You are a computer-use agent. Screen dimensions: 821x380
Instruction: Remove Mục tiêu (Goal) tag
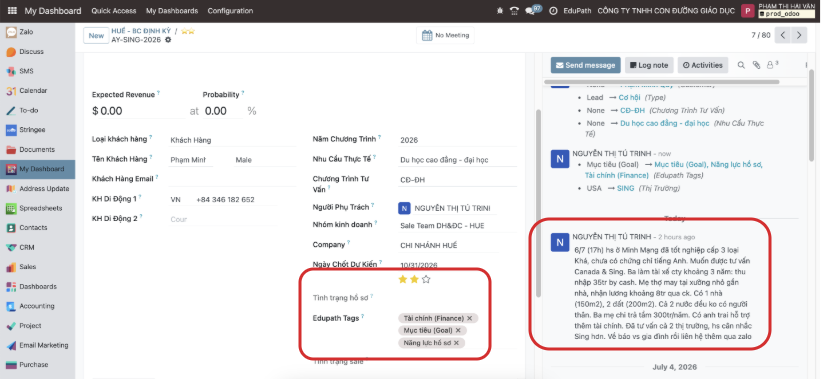pyautogui.click(x=458, y=330)
